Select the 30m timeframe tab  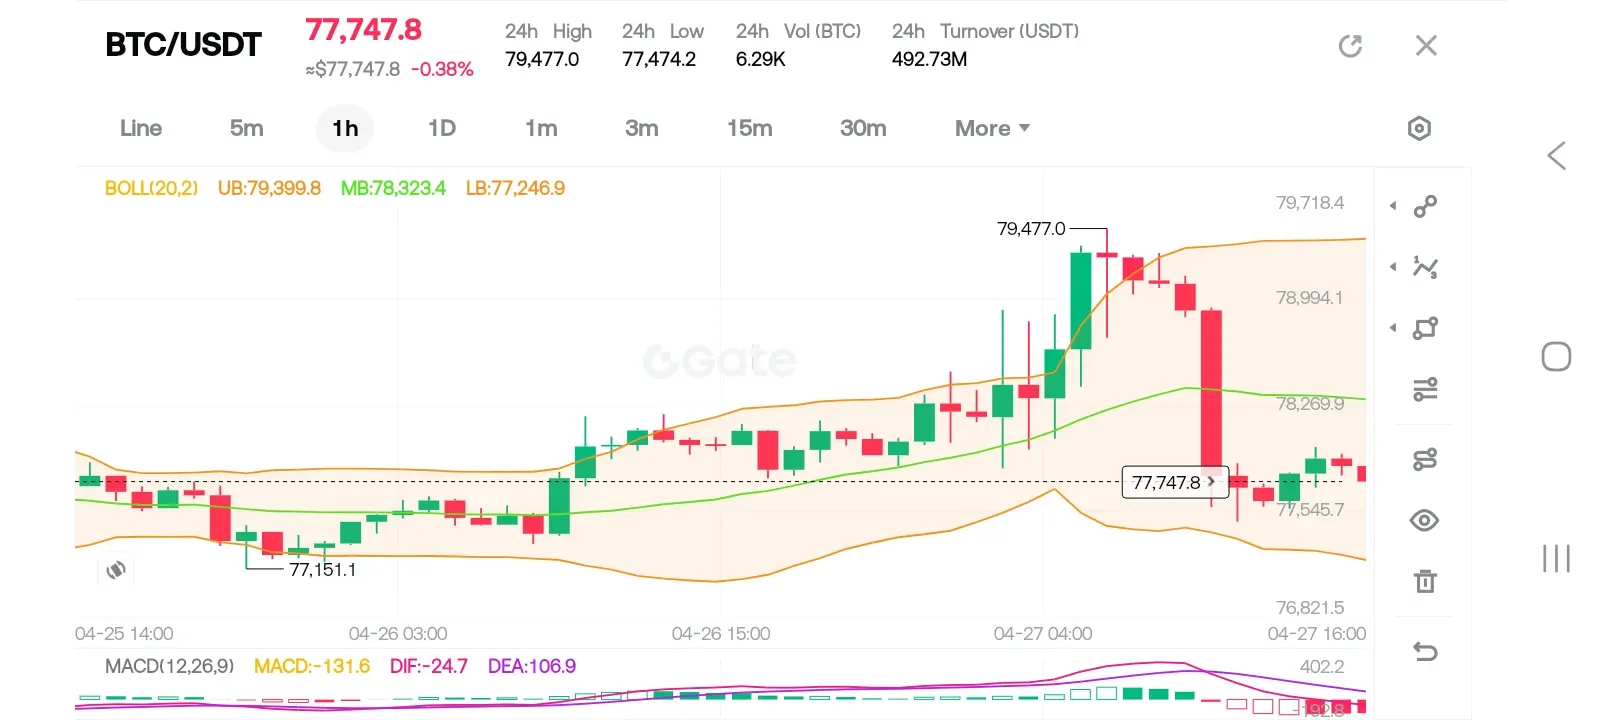(x=863, y=128)
